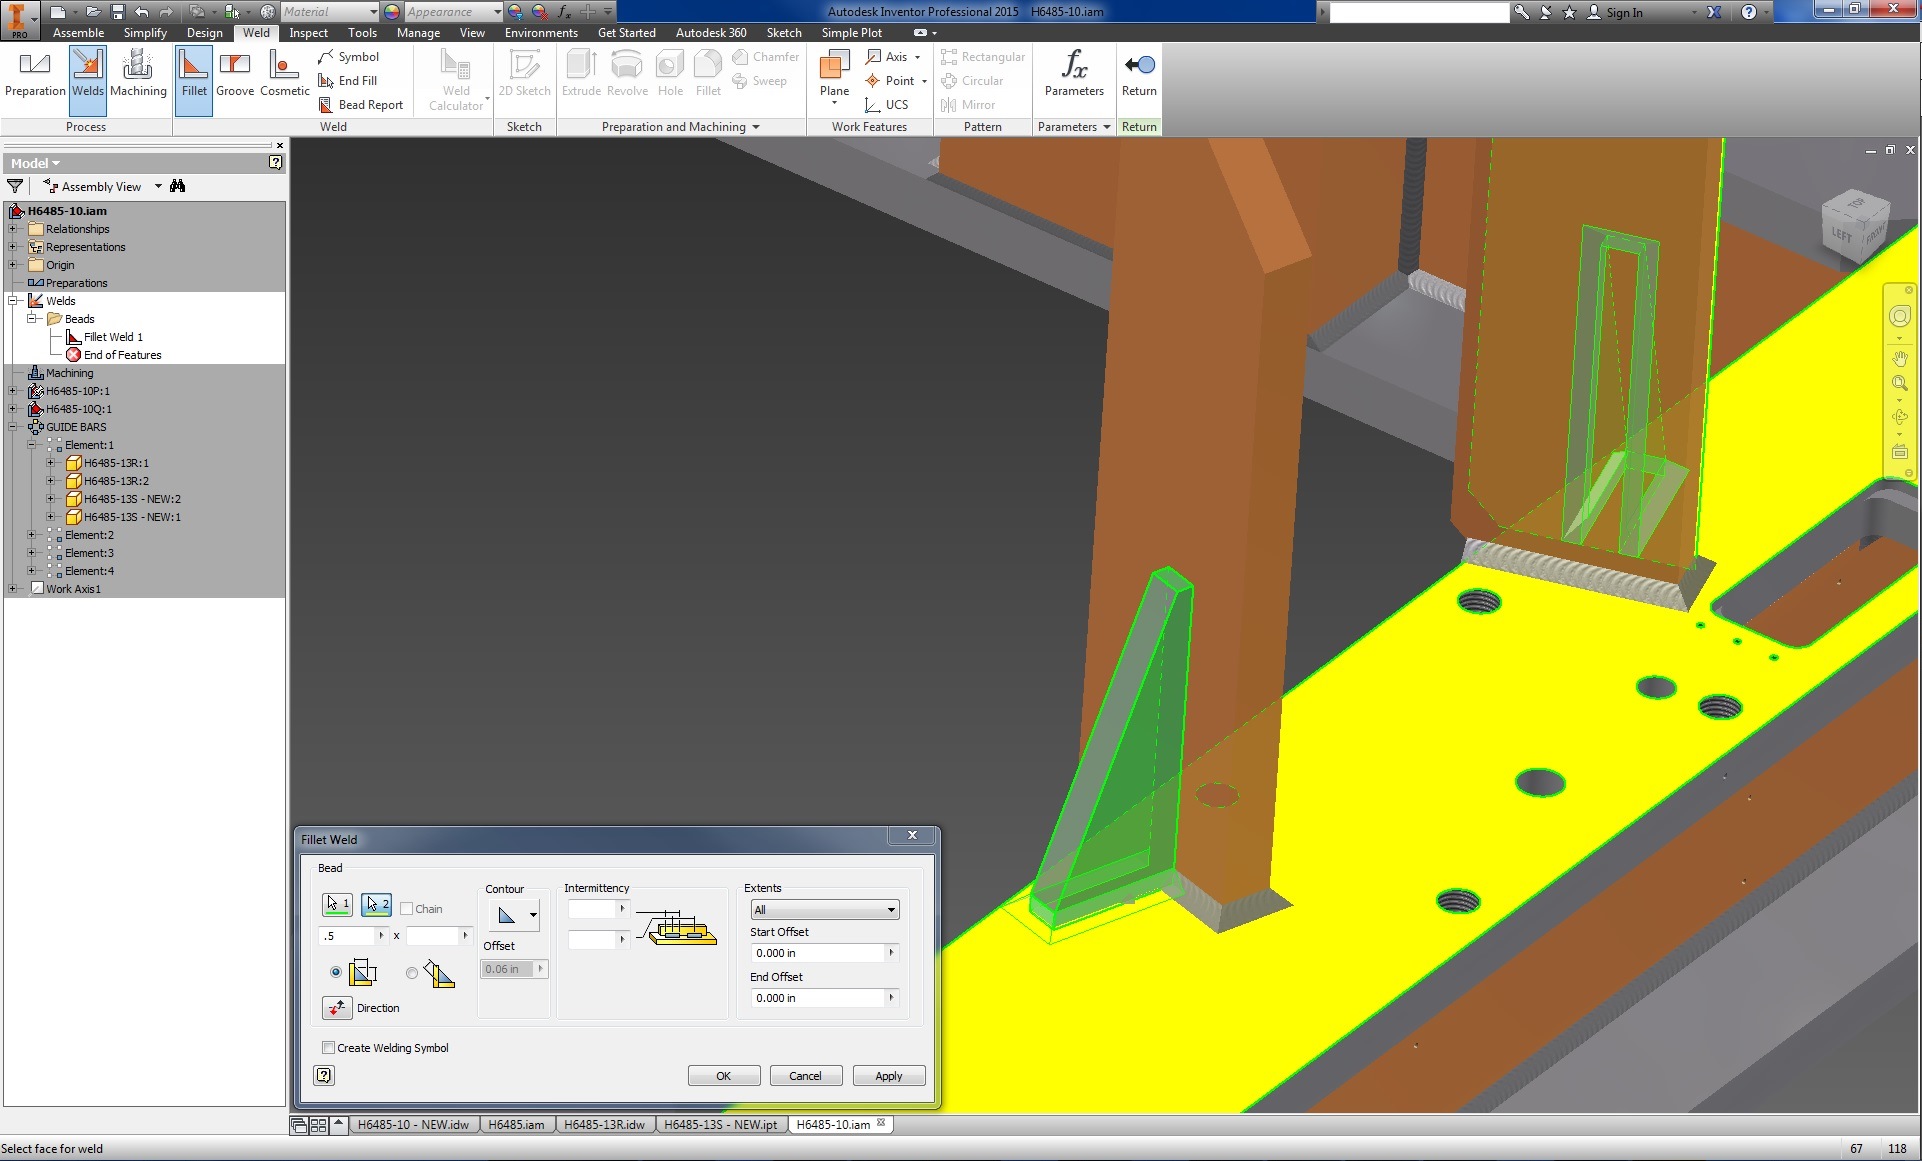Open the Bead Report
This screenshot has width=1922, height=1161.
point(360,105)
